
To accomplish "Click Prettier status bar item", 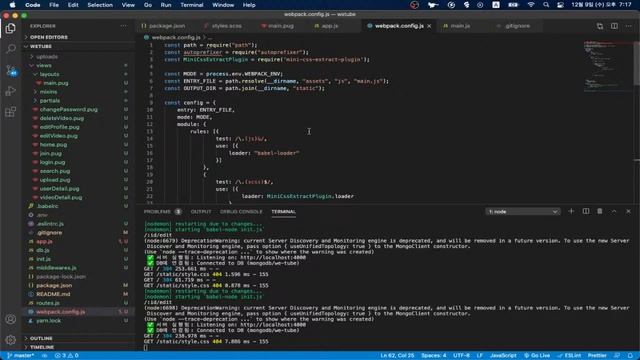I will [597, 356].
